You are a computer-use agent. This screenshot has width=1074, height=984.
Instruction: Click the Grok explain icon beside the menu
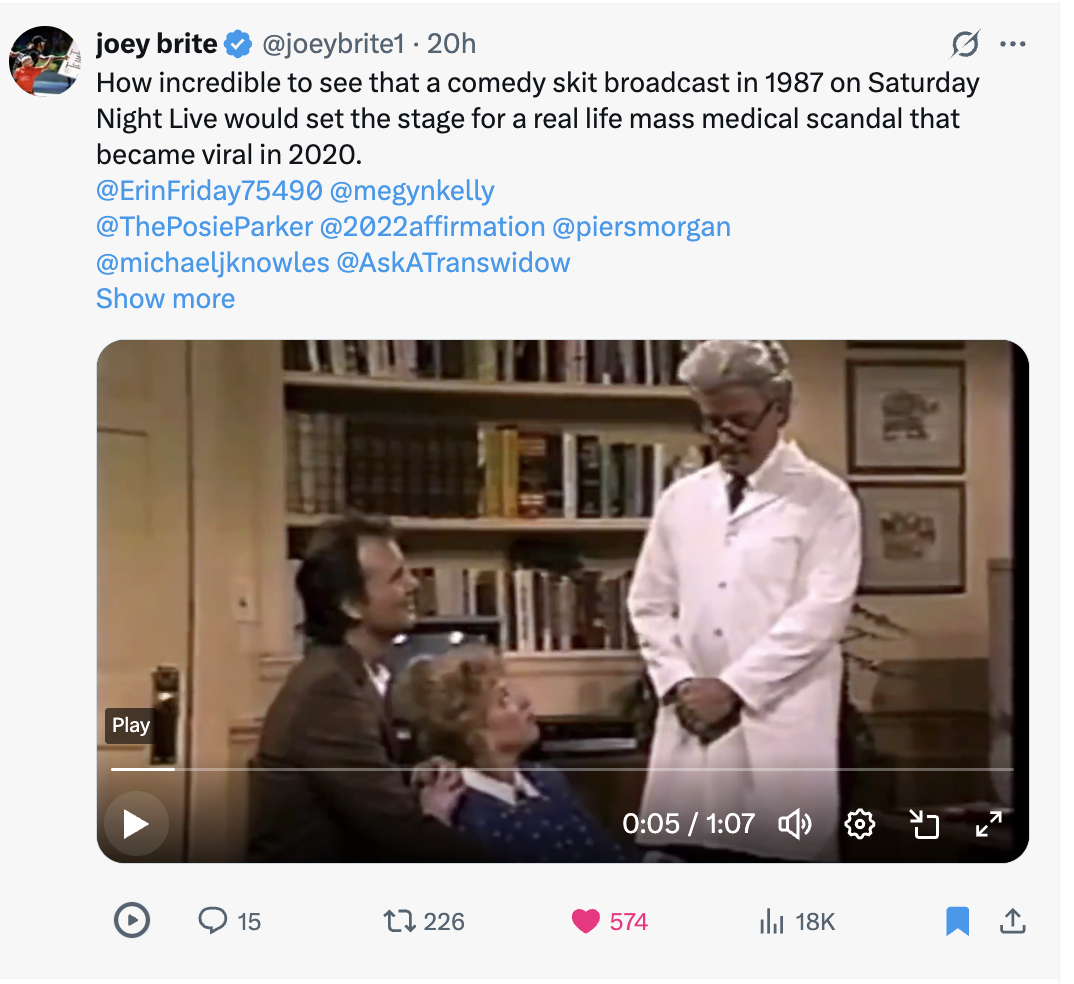965,44
